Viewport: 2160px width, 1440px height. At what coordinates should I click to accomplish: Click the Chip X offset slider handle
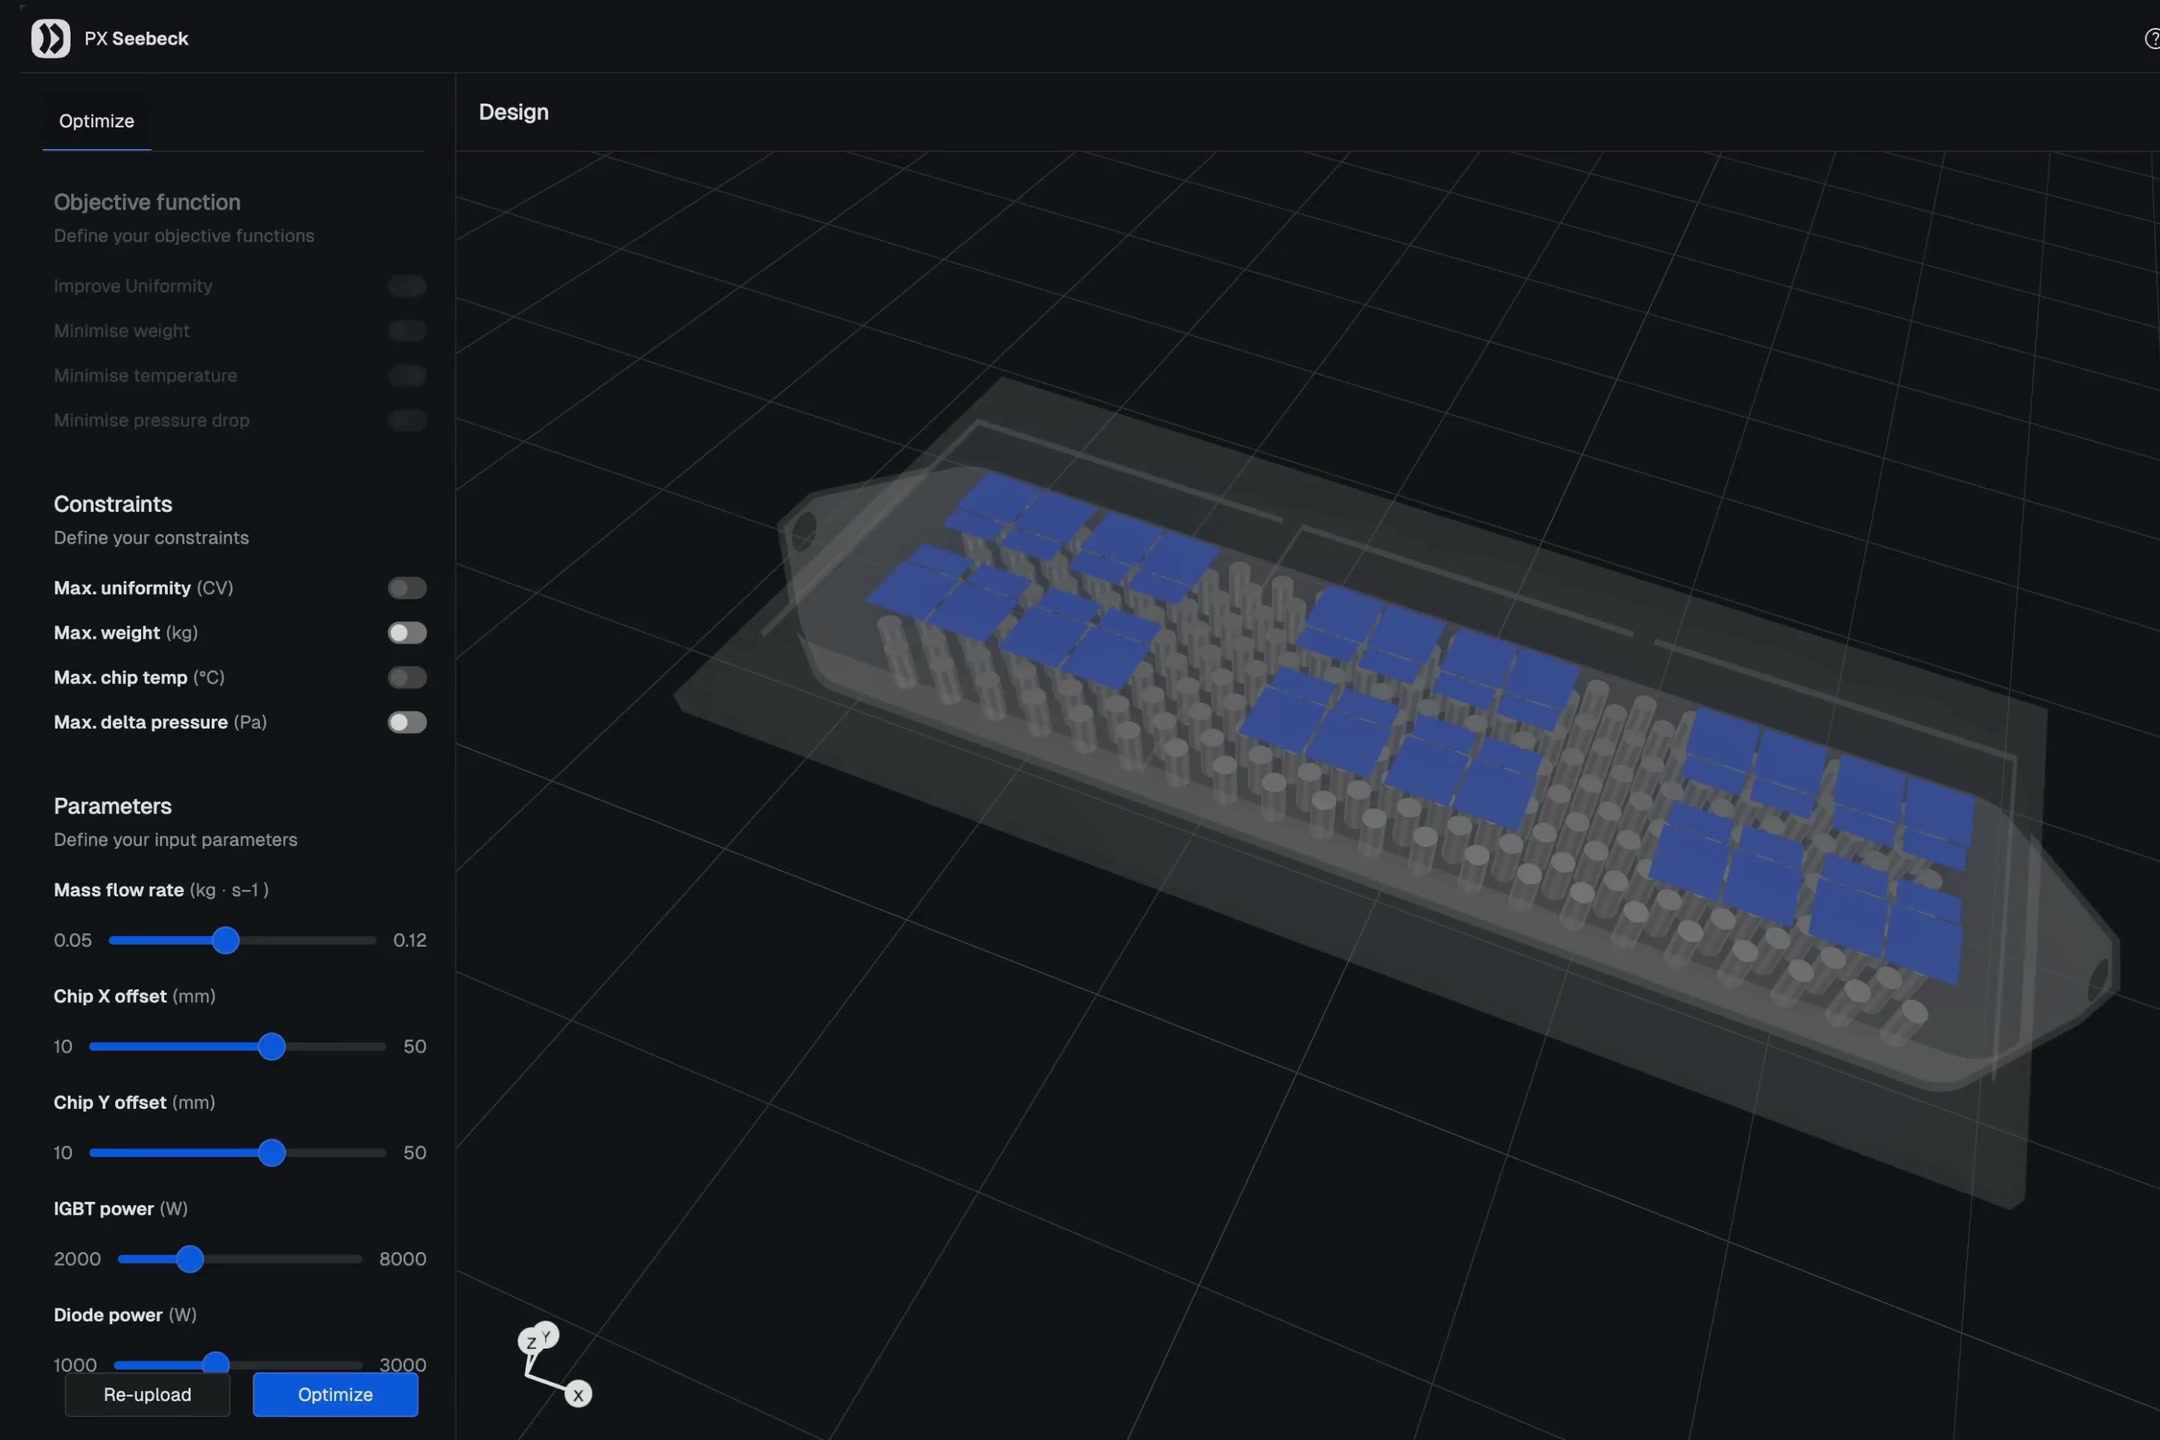pyautogui.click(x=271, y=1046)
